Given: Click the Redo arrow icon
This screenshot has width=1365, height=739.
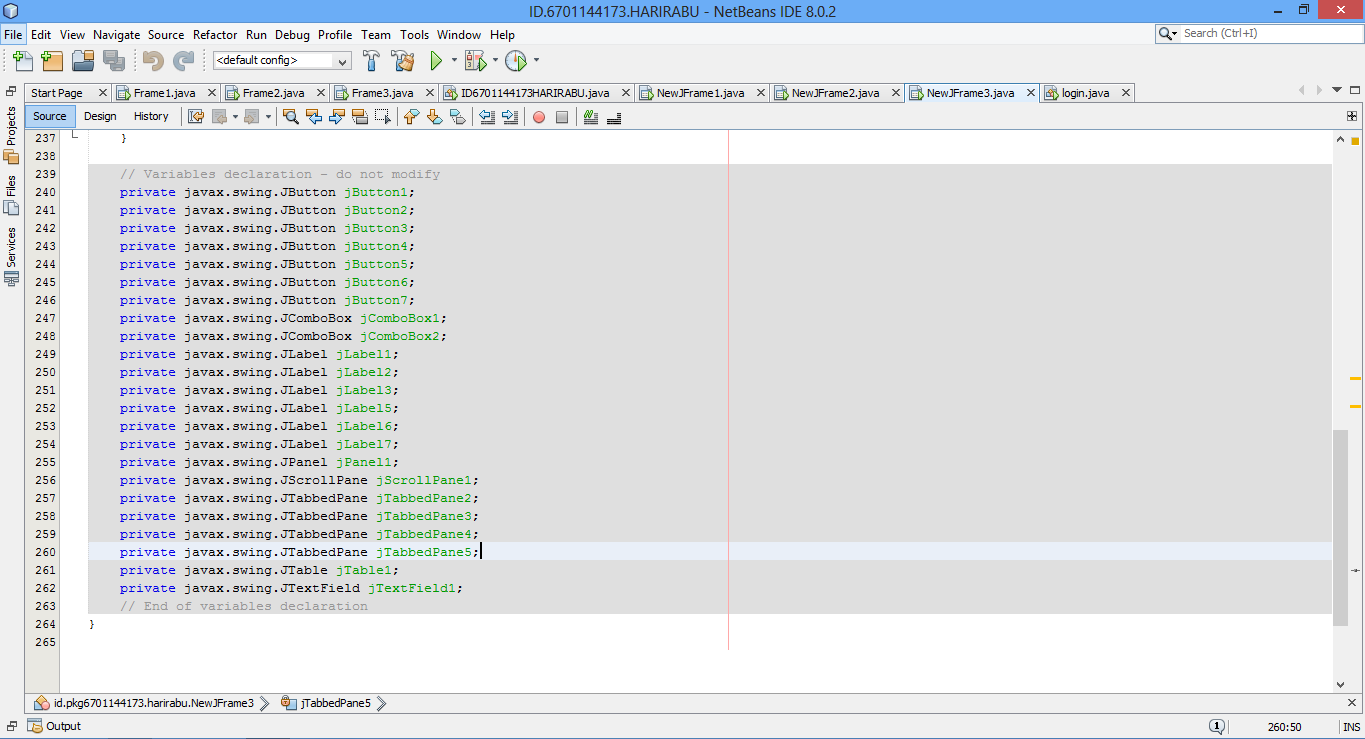Looking at the screenshot, I should [x=183, y=61].
